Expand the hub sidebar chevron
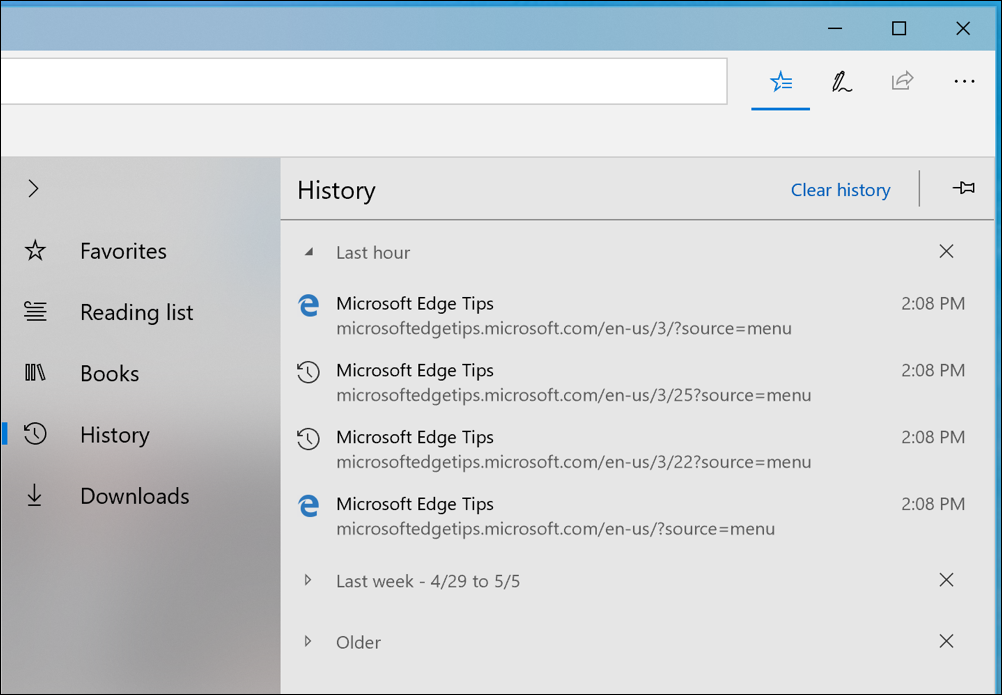Viewport: 1002px width, 695px height. 33,188
